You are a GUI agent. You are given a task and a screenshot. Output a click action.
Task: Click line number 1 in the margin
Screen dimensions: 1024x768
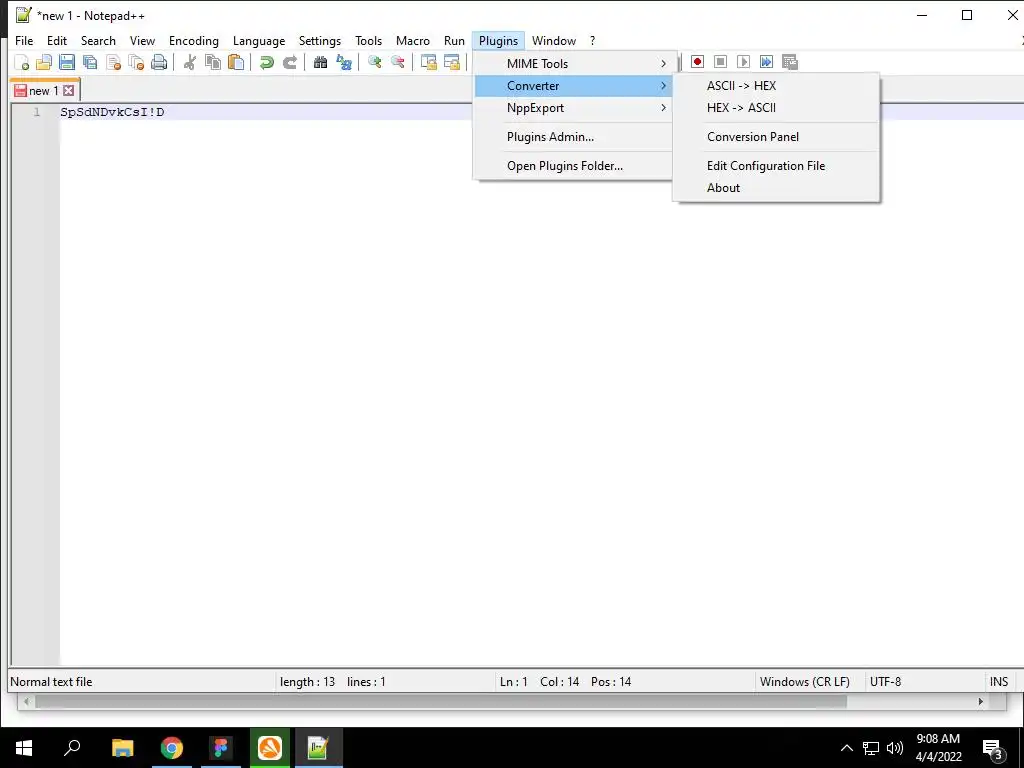point(37,112)
